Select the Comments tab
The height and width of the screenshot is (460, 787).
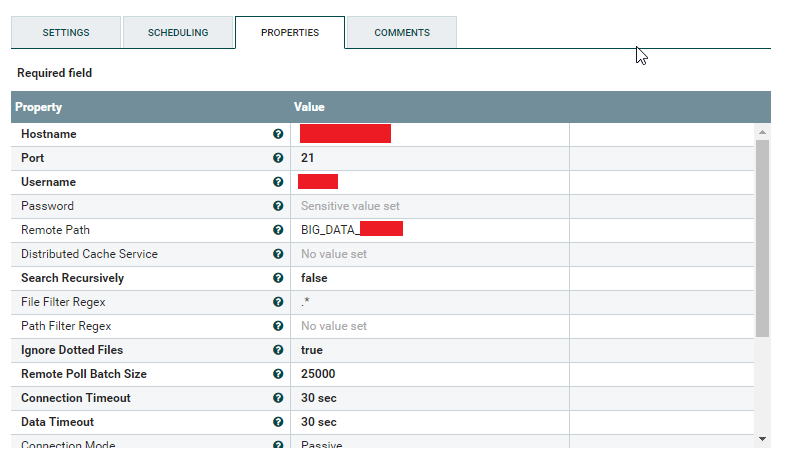pos(402,33)
